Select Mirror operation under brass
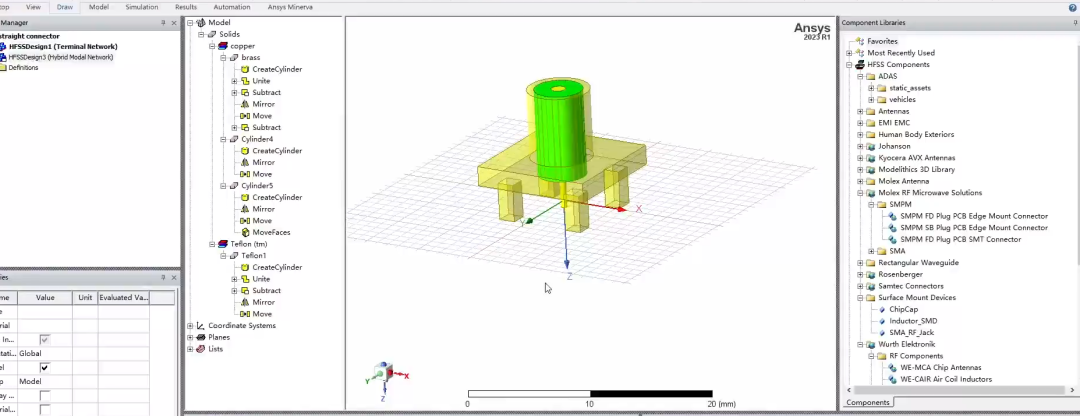Viewport: 1080px width, 416px height. pyautogui.click(x=263, y=104)
